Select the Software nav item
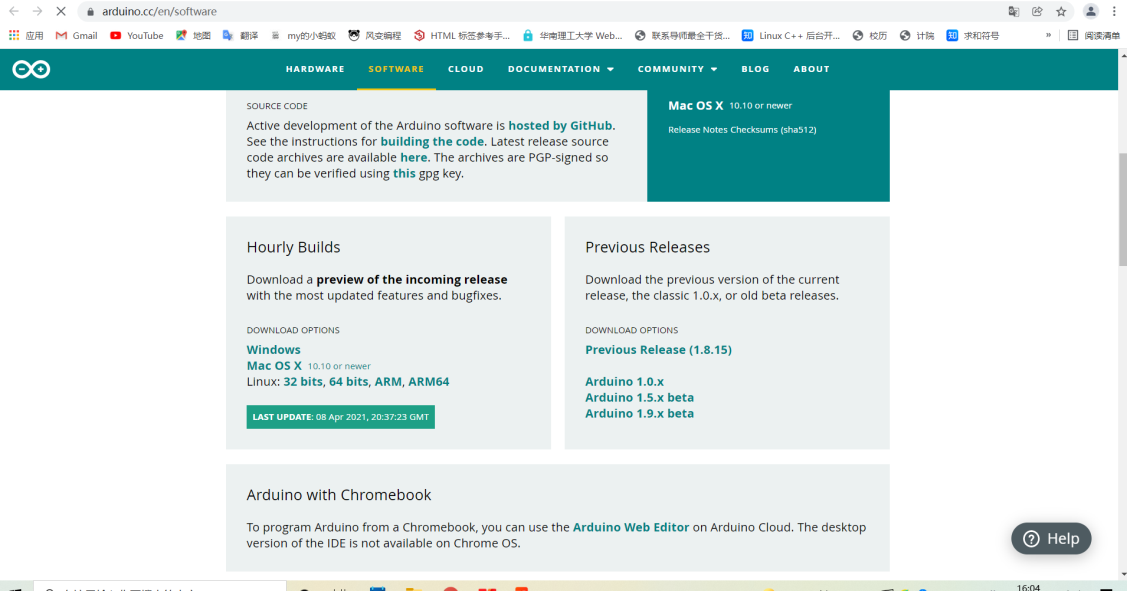 (x=396, y=69)
